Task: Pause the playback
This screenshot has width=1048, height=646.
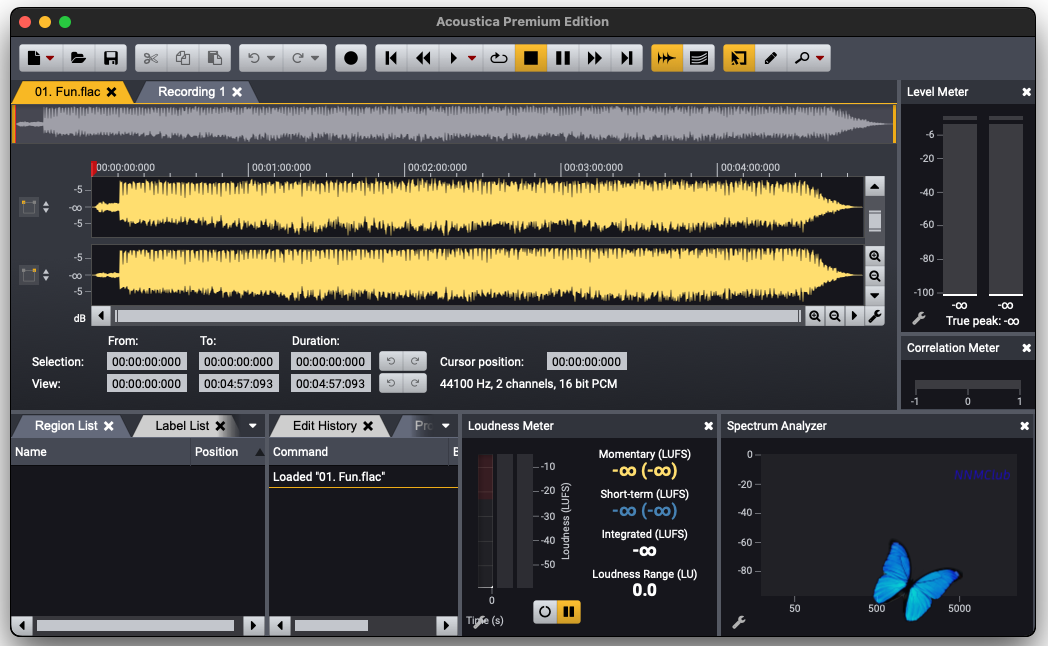Action: point(563,58)
